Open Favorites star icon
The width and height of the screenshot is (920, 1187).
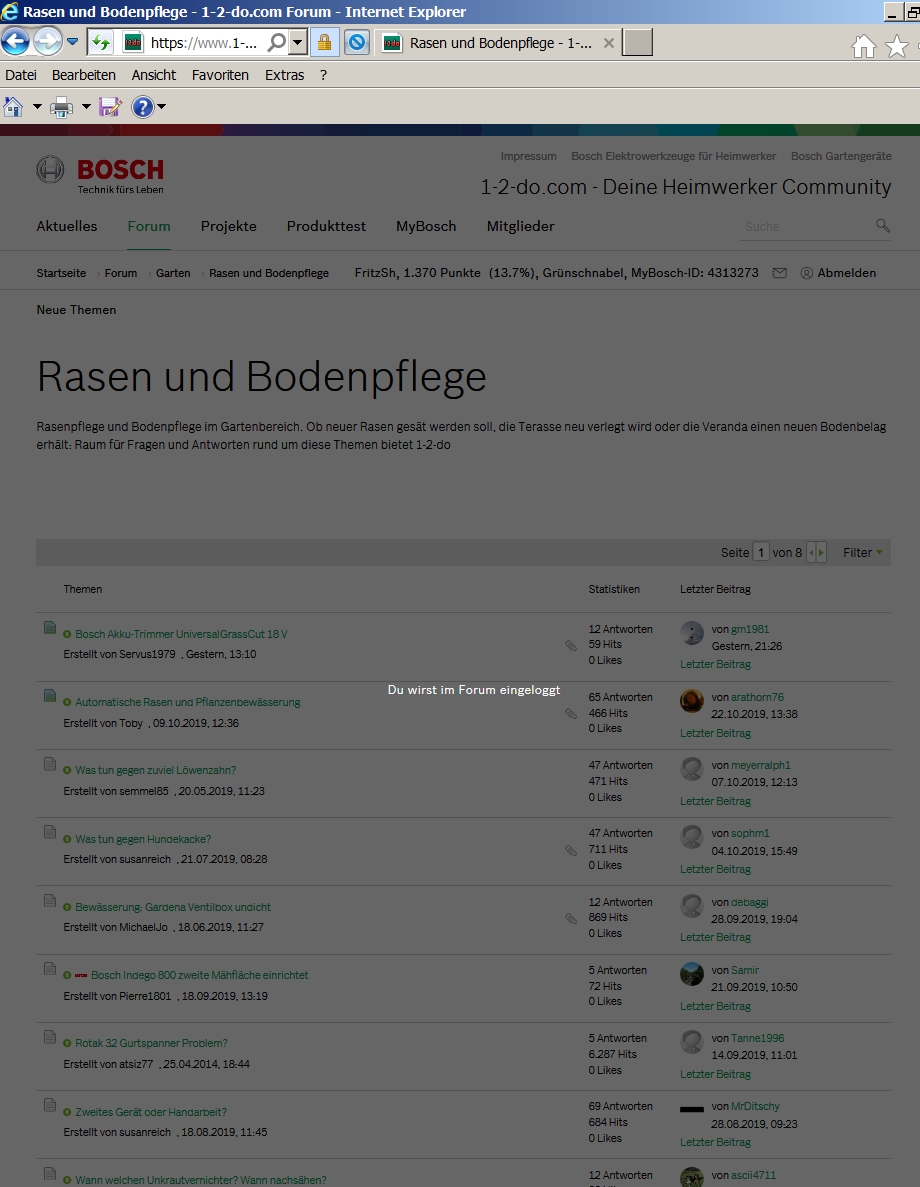coord(897,46)
